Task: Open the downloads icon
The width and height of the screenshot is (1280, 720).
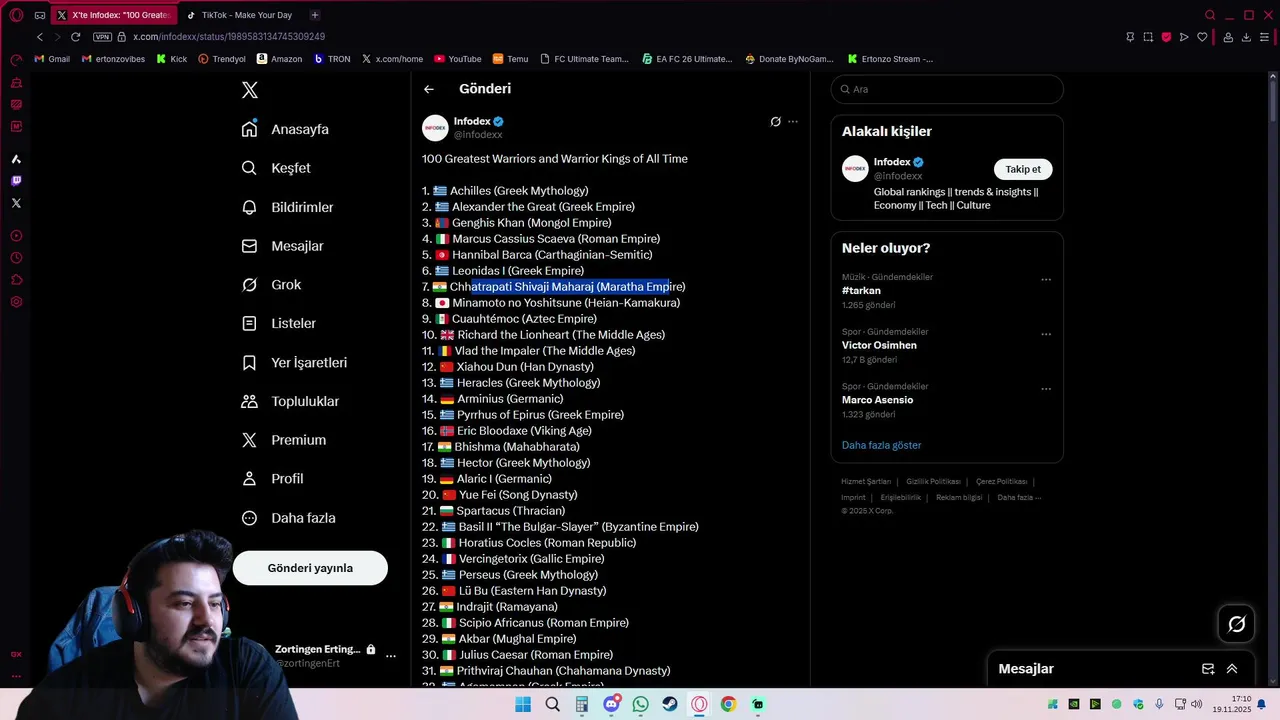Action: (x=1246, y=37)
